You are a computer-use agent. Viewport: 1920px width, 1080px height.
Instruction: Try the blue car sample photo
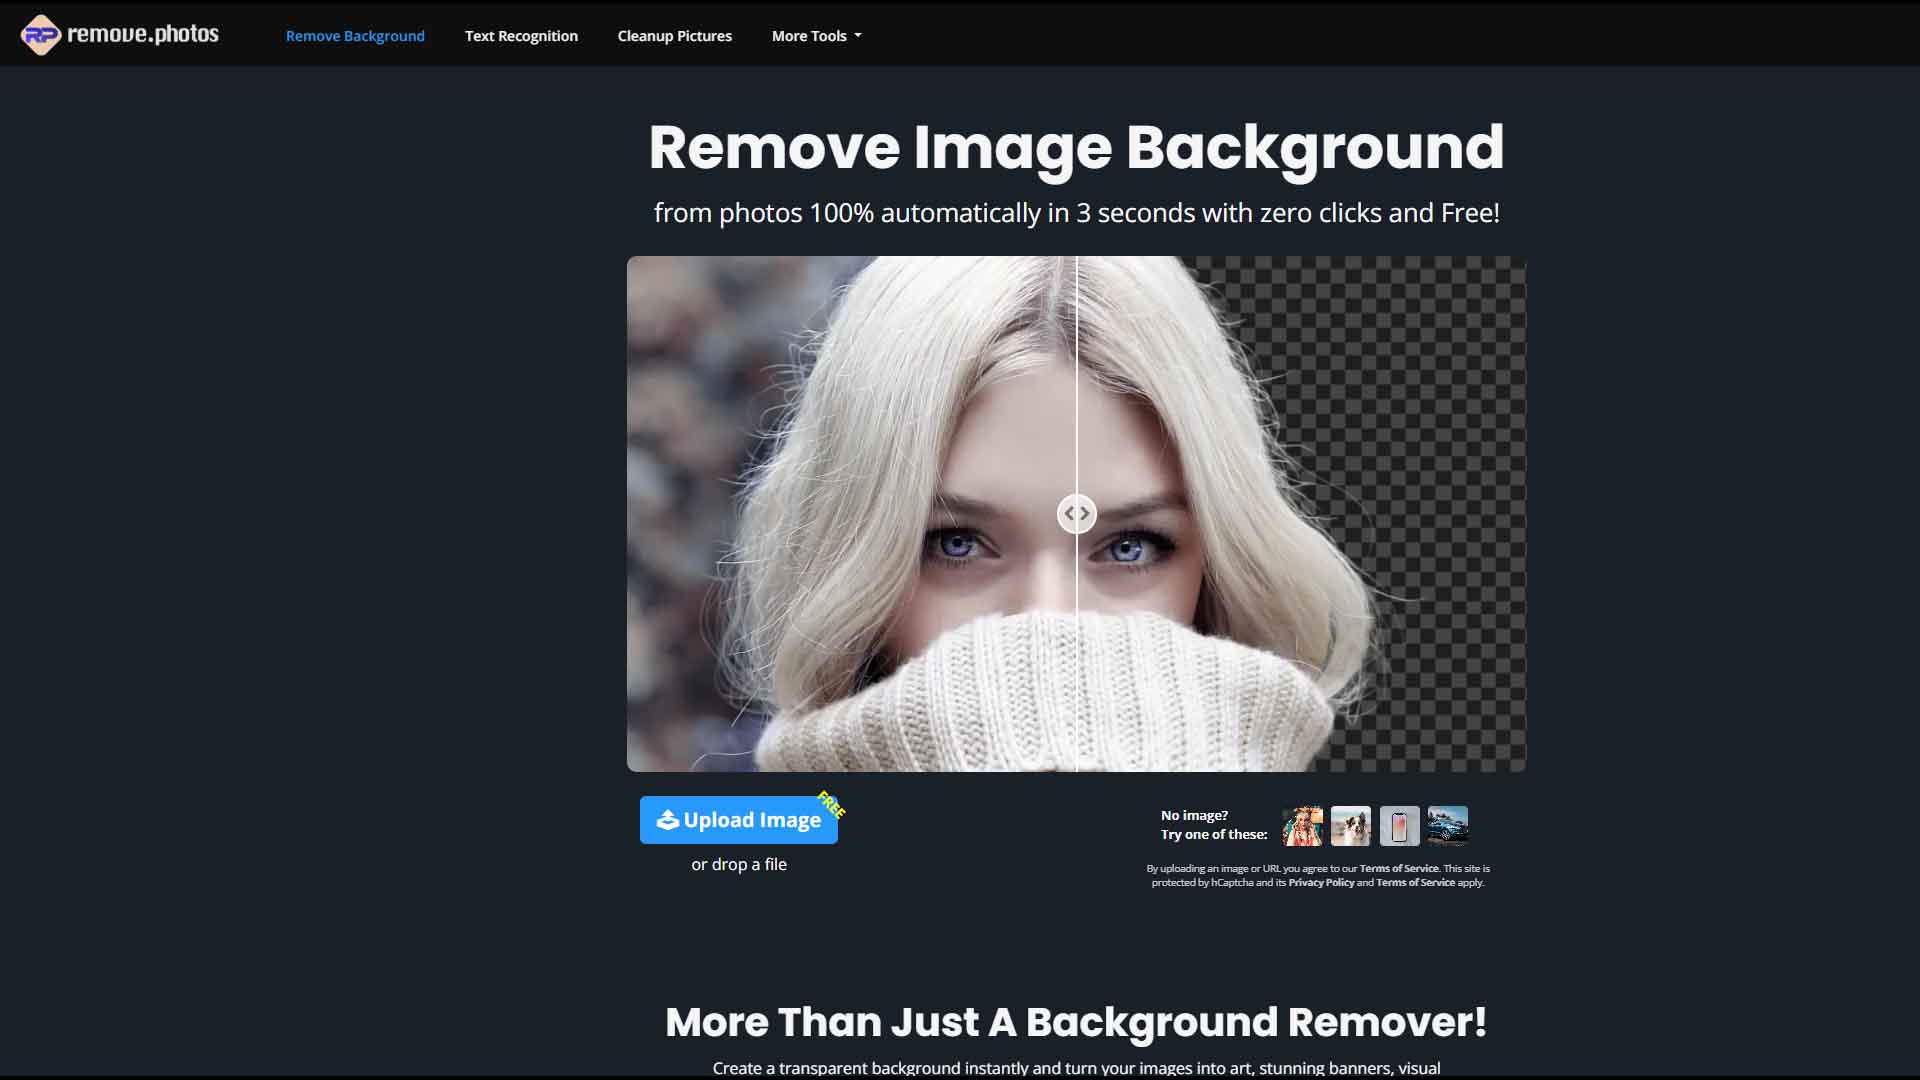pyautogui.click(x=1448, y=826)
